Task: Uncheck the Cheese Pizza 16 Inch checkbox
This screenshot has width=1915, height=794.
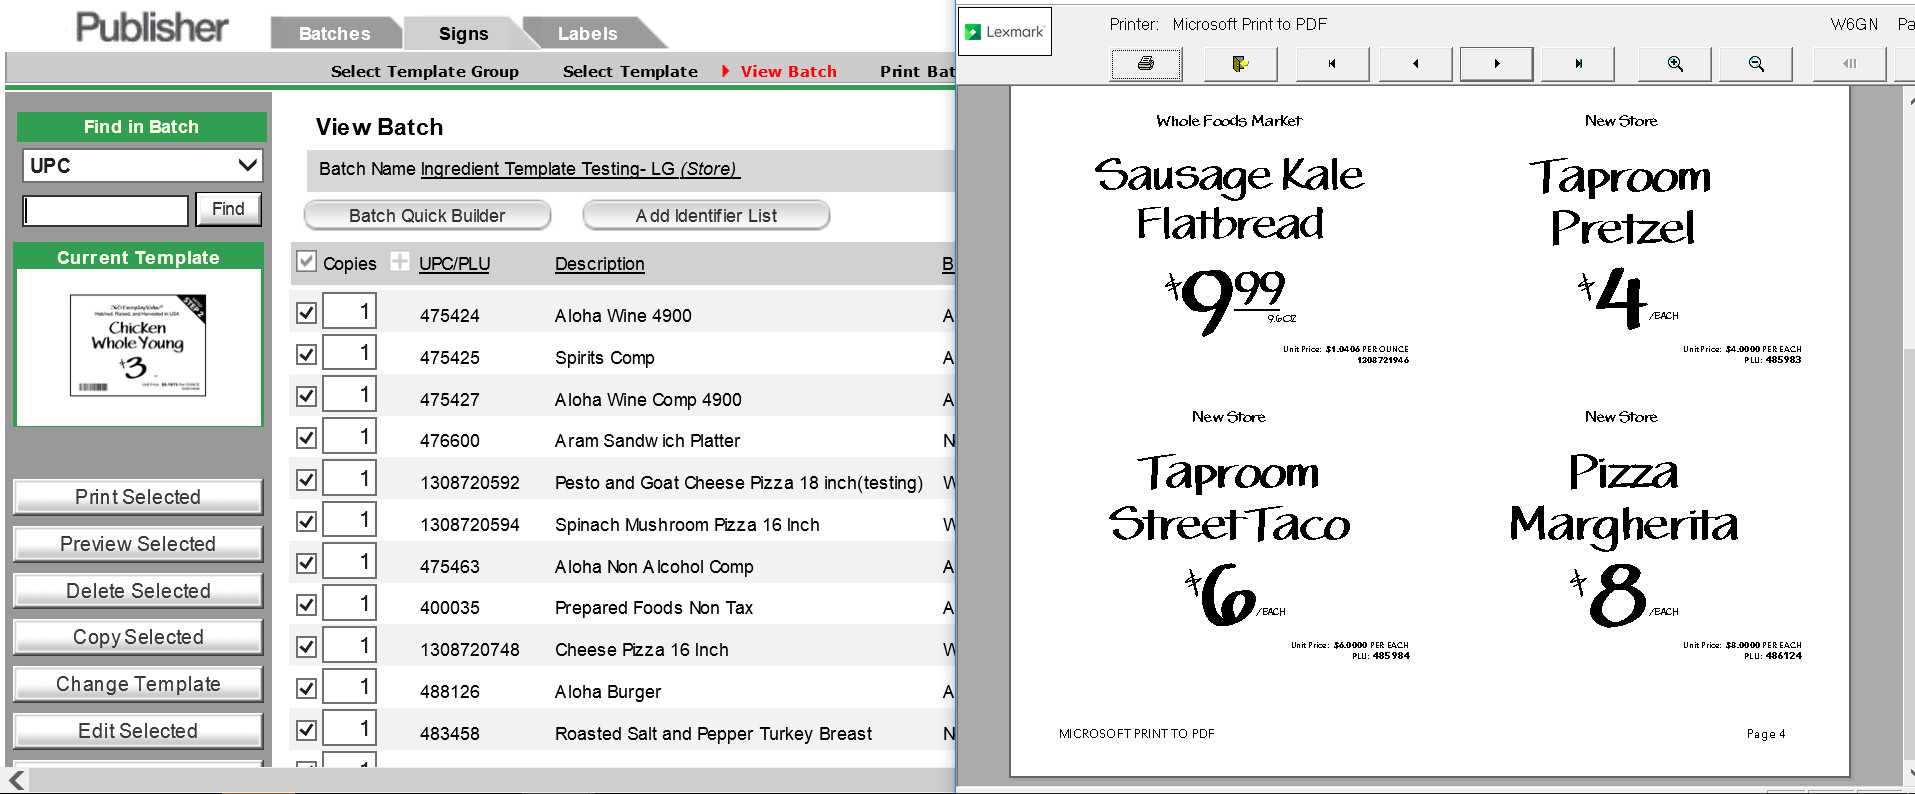Action: point(307,647)
